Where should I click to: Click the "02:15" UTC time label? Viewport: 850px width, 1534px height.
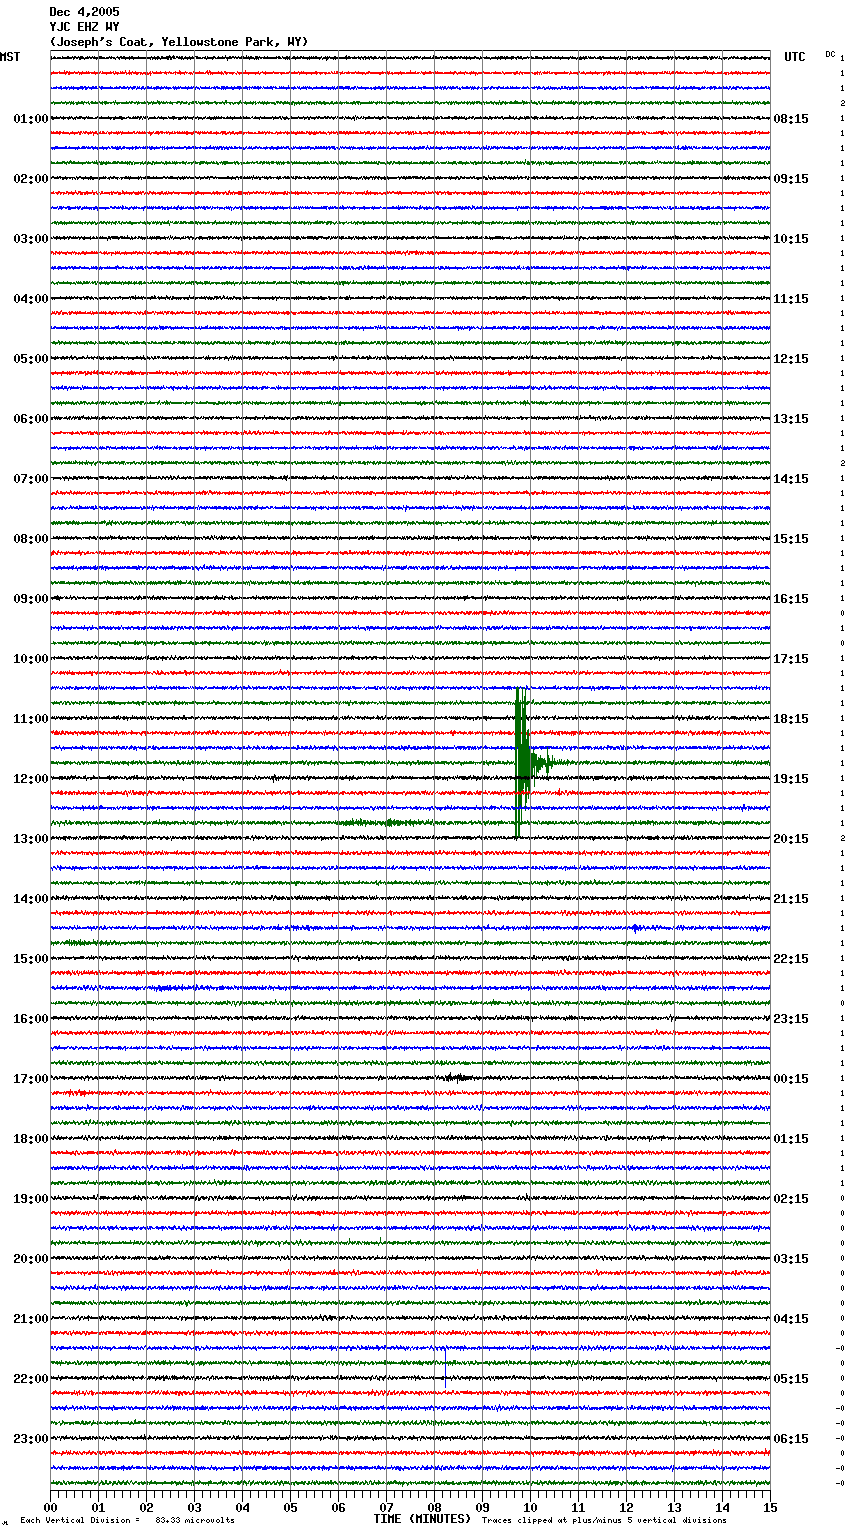pyautogui.click(x=791, y=1199)
